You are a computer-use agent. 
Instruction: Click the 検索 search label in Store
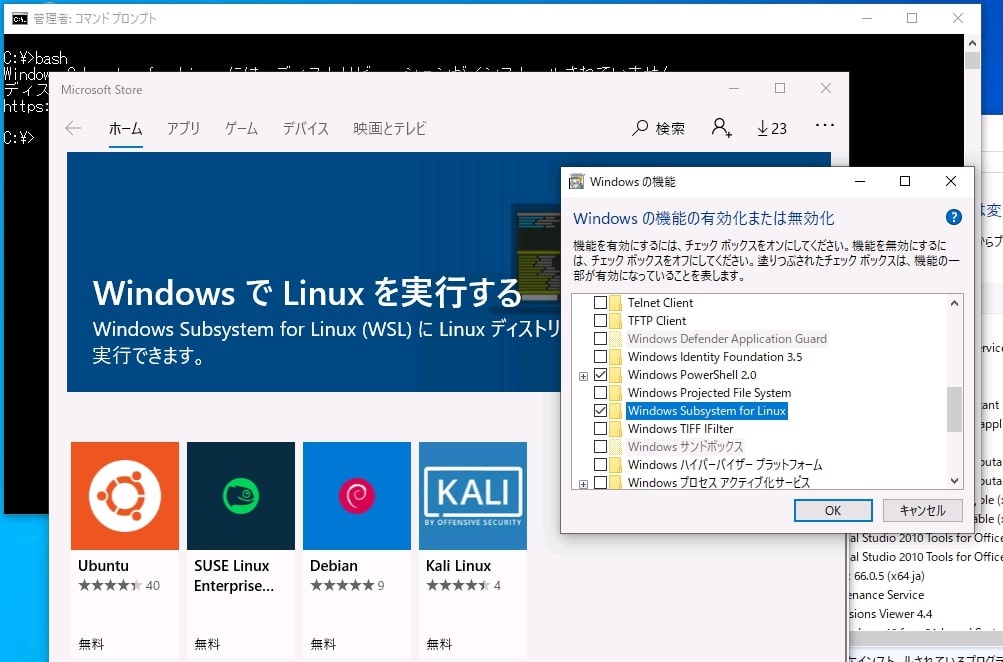[x=670, y=129]
